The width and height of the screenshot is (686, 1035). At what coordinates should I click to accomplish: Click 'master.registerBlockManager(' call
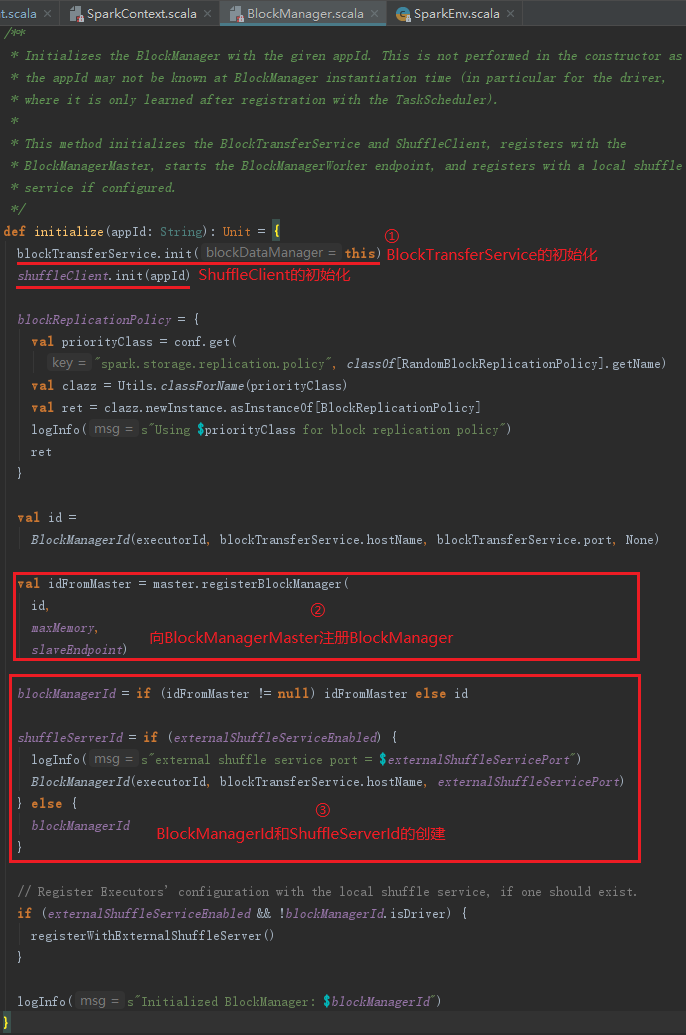251,584
